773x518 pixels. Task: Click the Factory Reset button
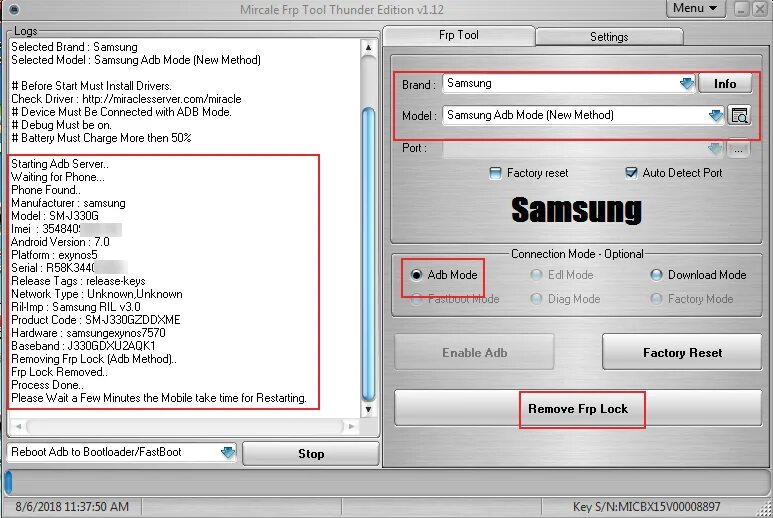pyautogui.click(x=682, y=352)
